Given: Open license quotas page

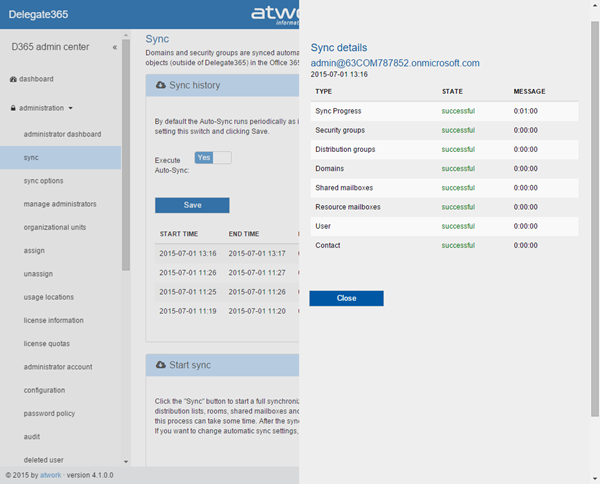Looking at the screenshot, I should (47, 344).
